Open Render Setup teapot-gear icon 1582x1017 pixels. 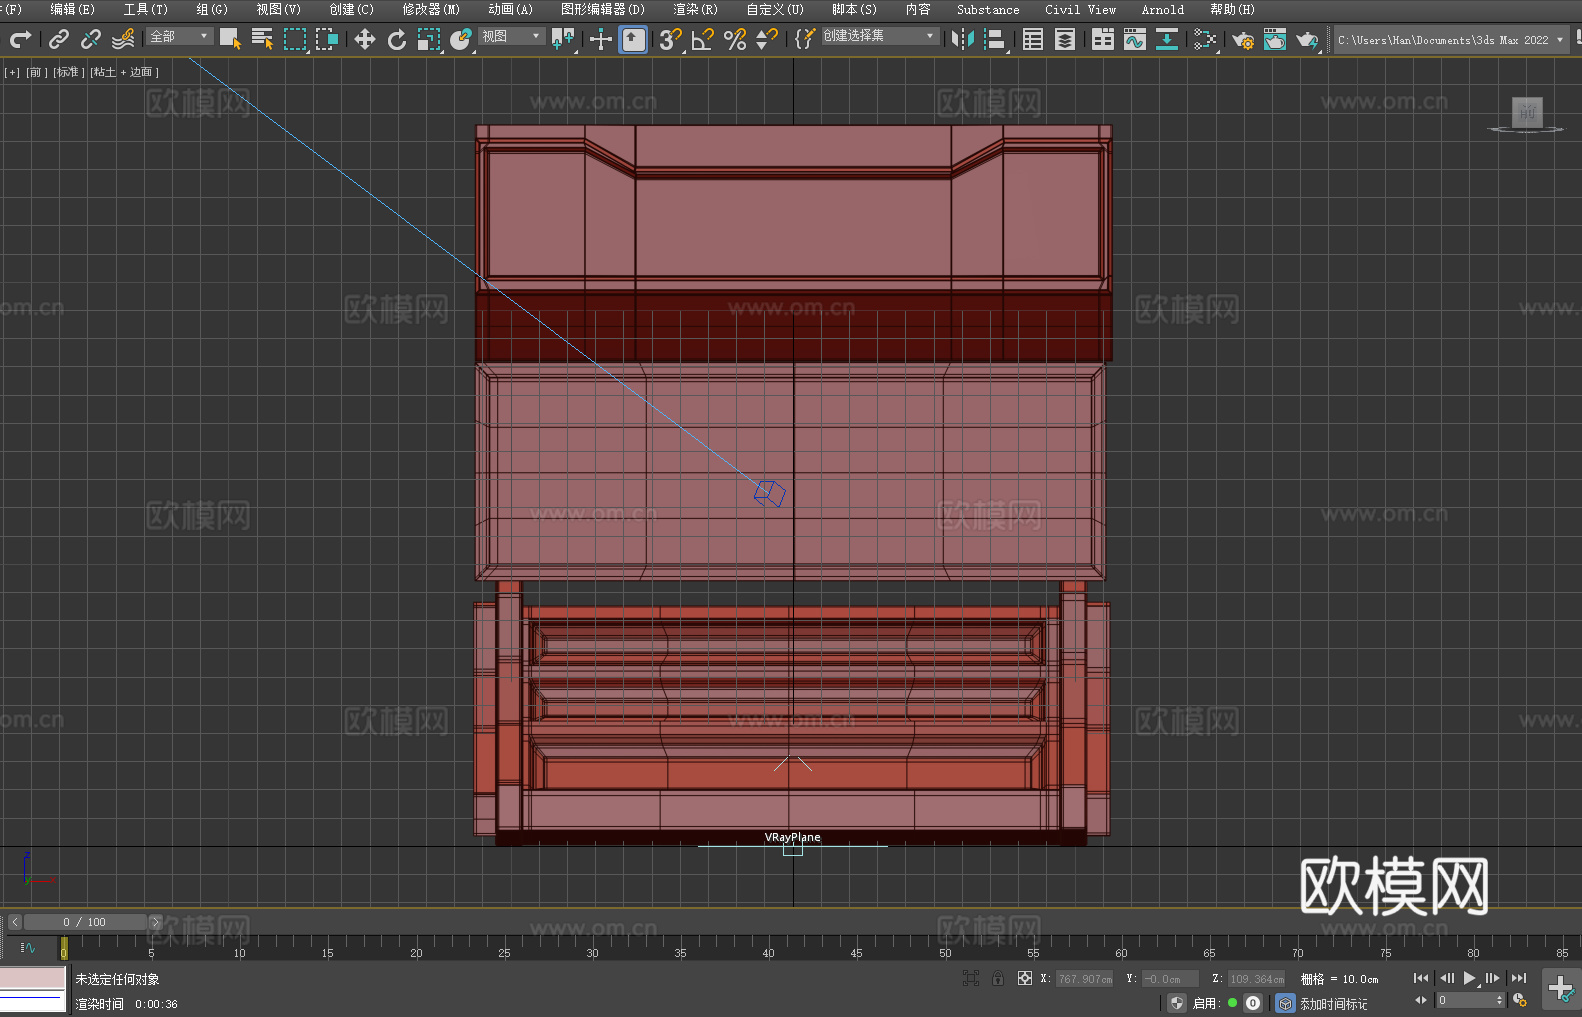1243,39
